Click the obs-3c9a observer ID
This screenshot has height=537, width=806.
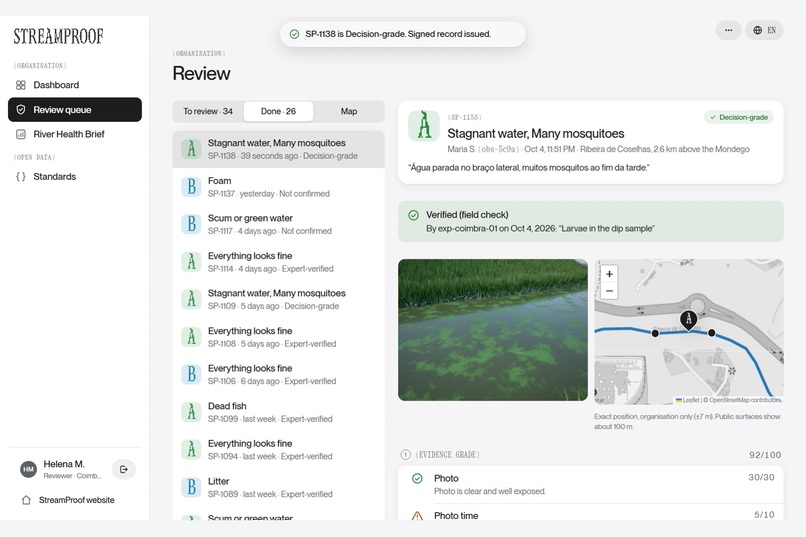click(x=498, y=149)
